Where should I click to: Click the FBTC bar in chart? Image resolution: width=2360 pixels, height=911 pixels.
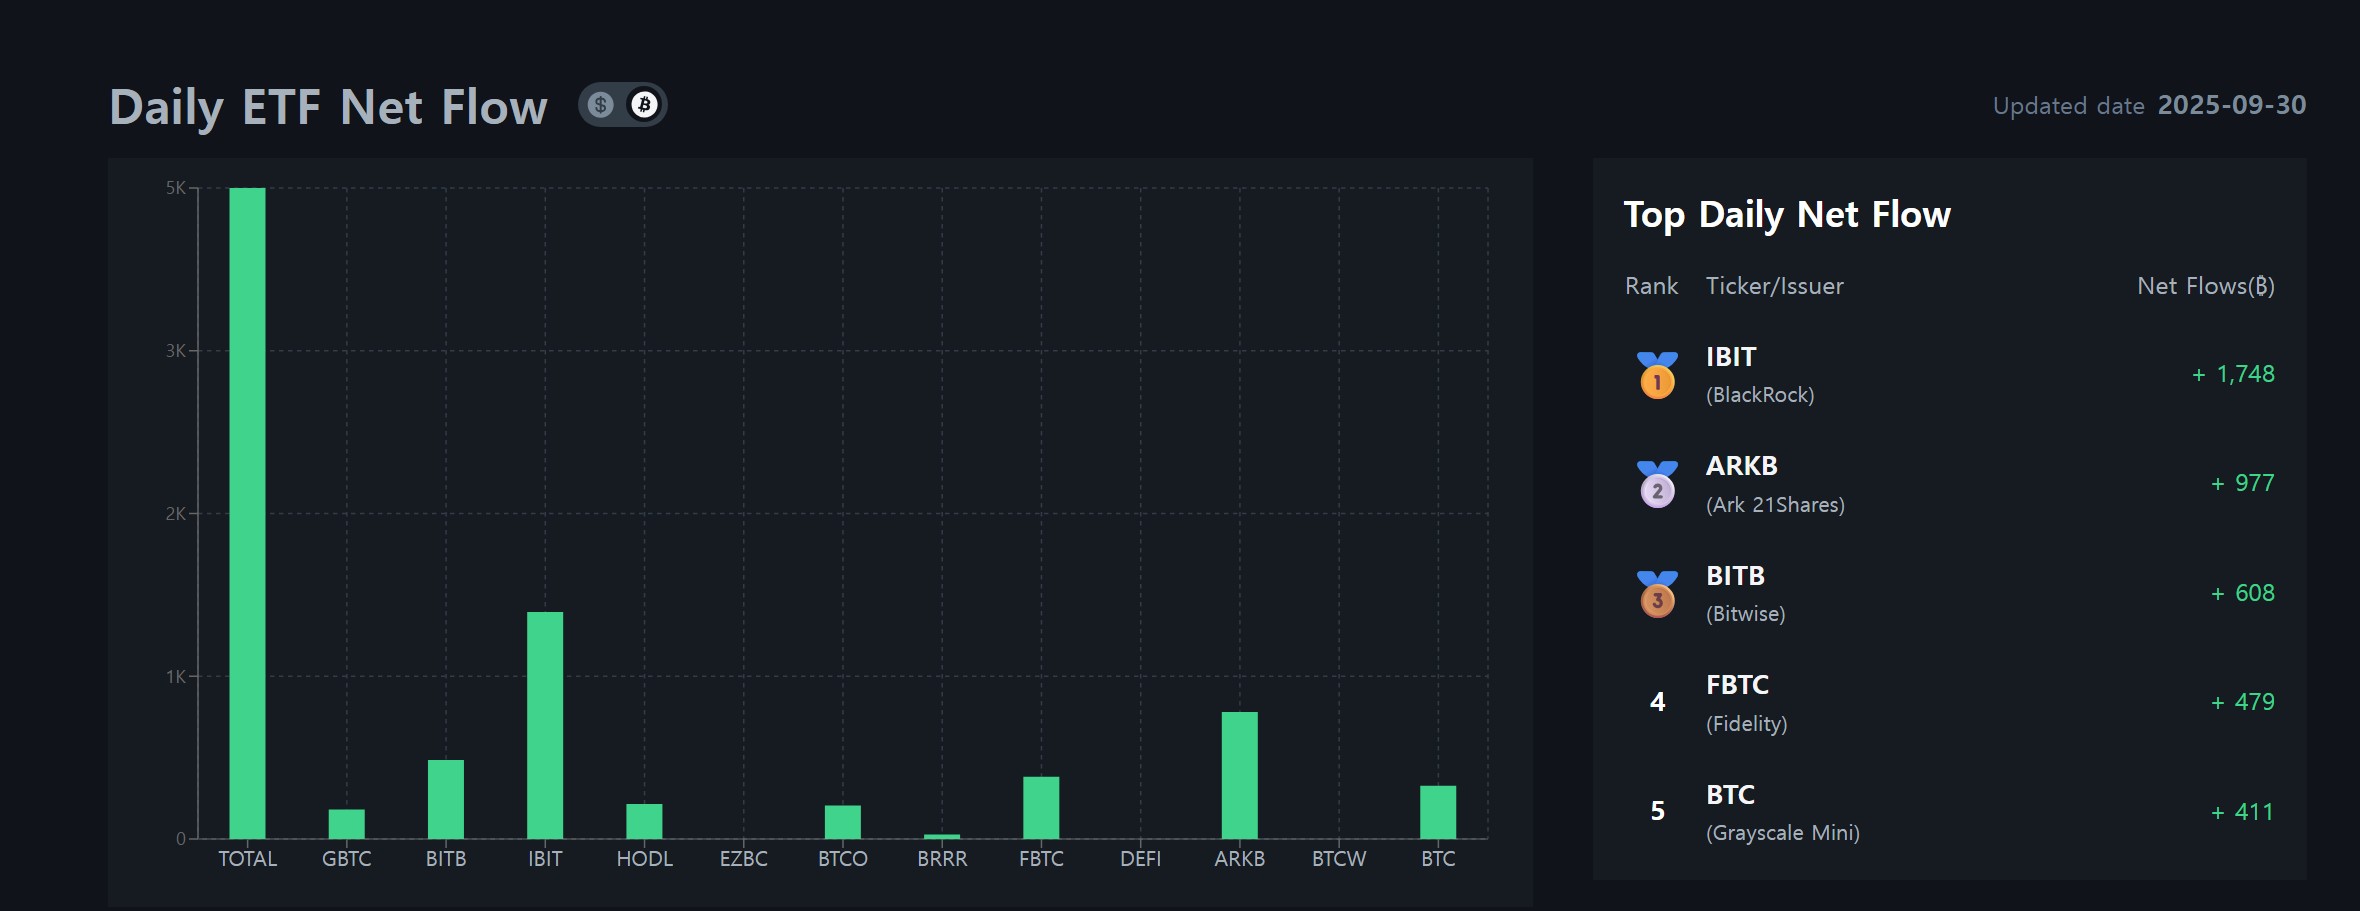click(x=1041, y=807)
